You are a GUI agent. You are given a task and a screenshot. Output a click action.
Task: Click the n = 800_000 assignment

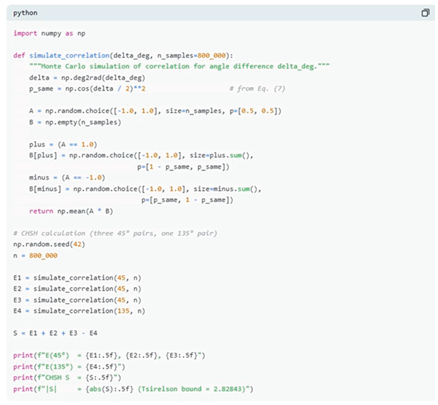click(35, 256)
